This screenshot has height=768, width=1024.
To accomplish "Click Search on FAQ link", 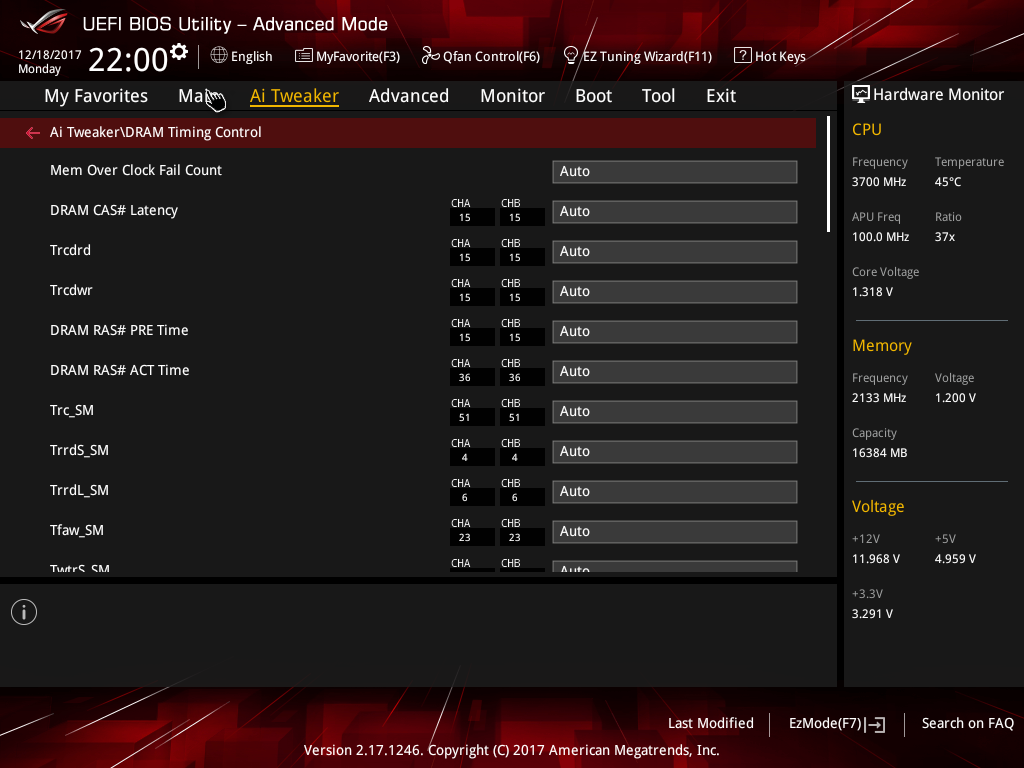I will click(968, 724).
